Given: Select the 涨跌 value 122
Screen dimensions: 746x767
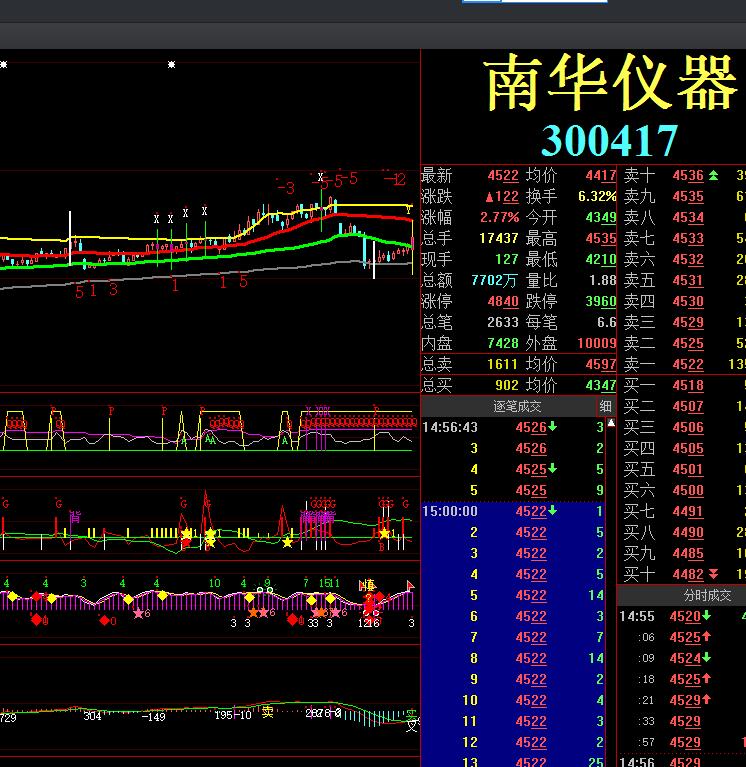Looking at the screenshot, I should click(502, 197).
